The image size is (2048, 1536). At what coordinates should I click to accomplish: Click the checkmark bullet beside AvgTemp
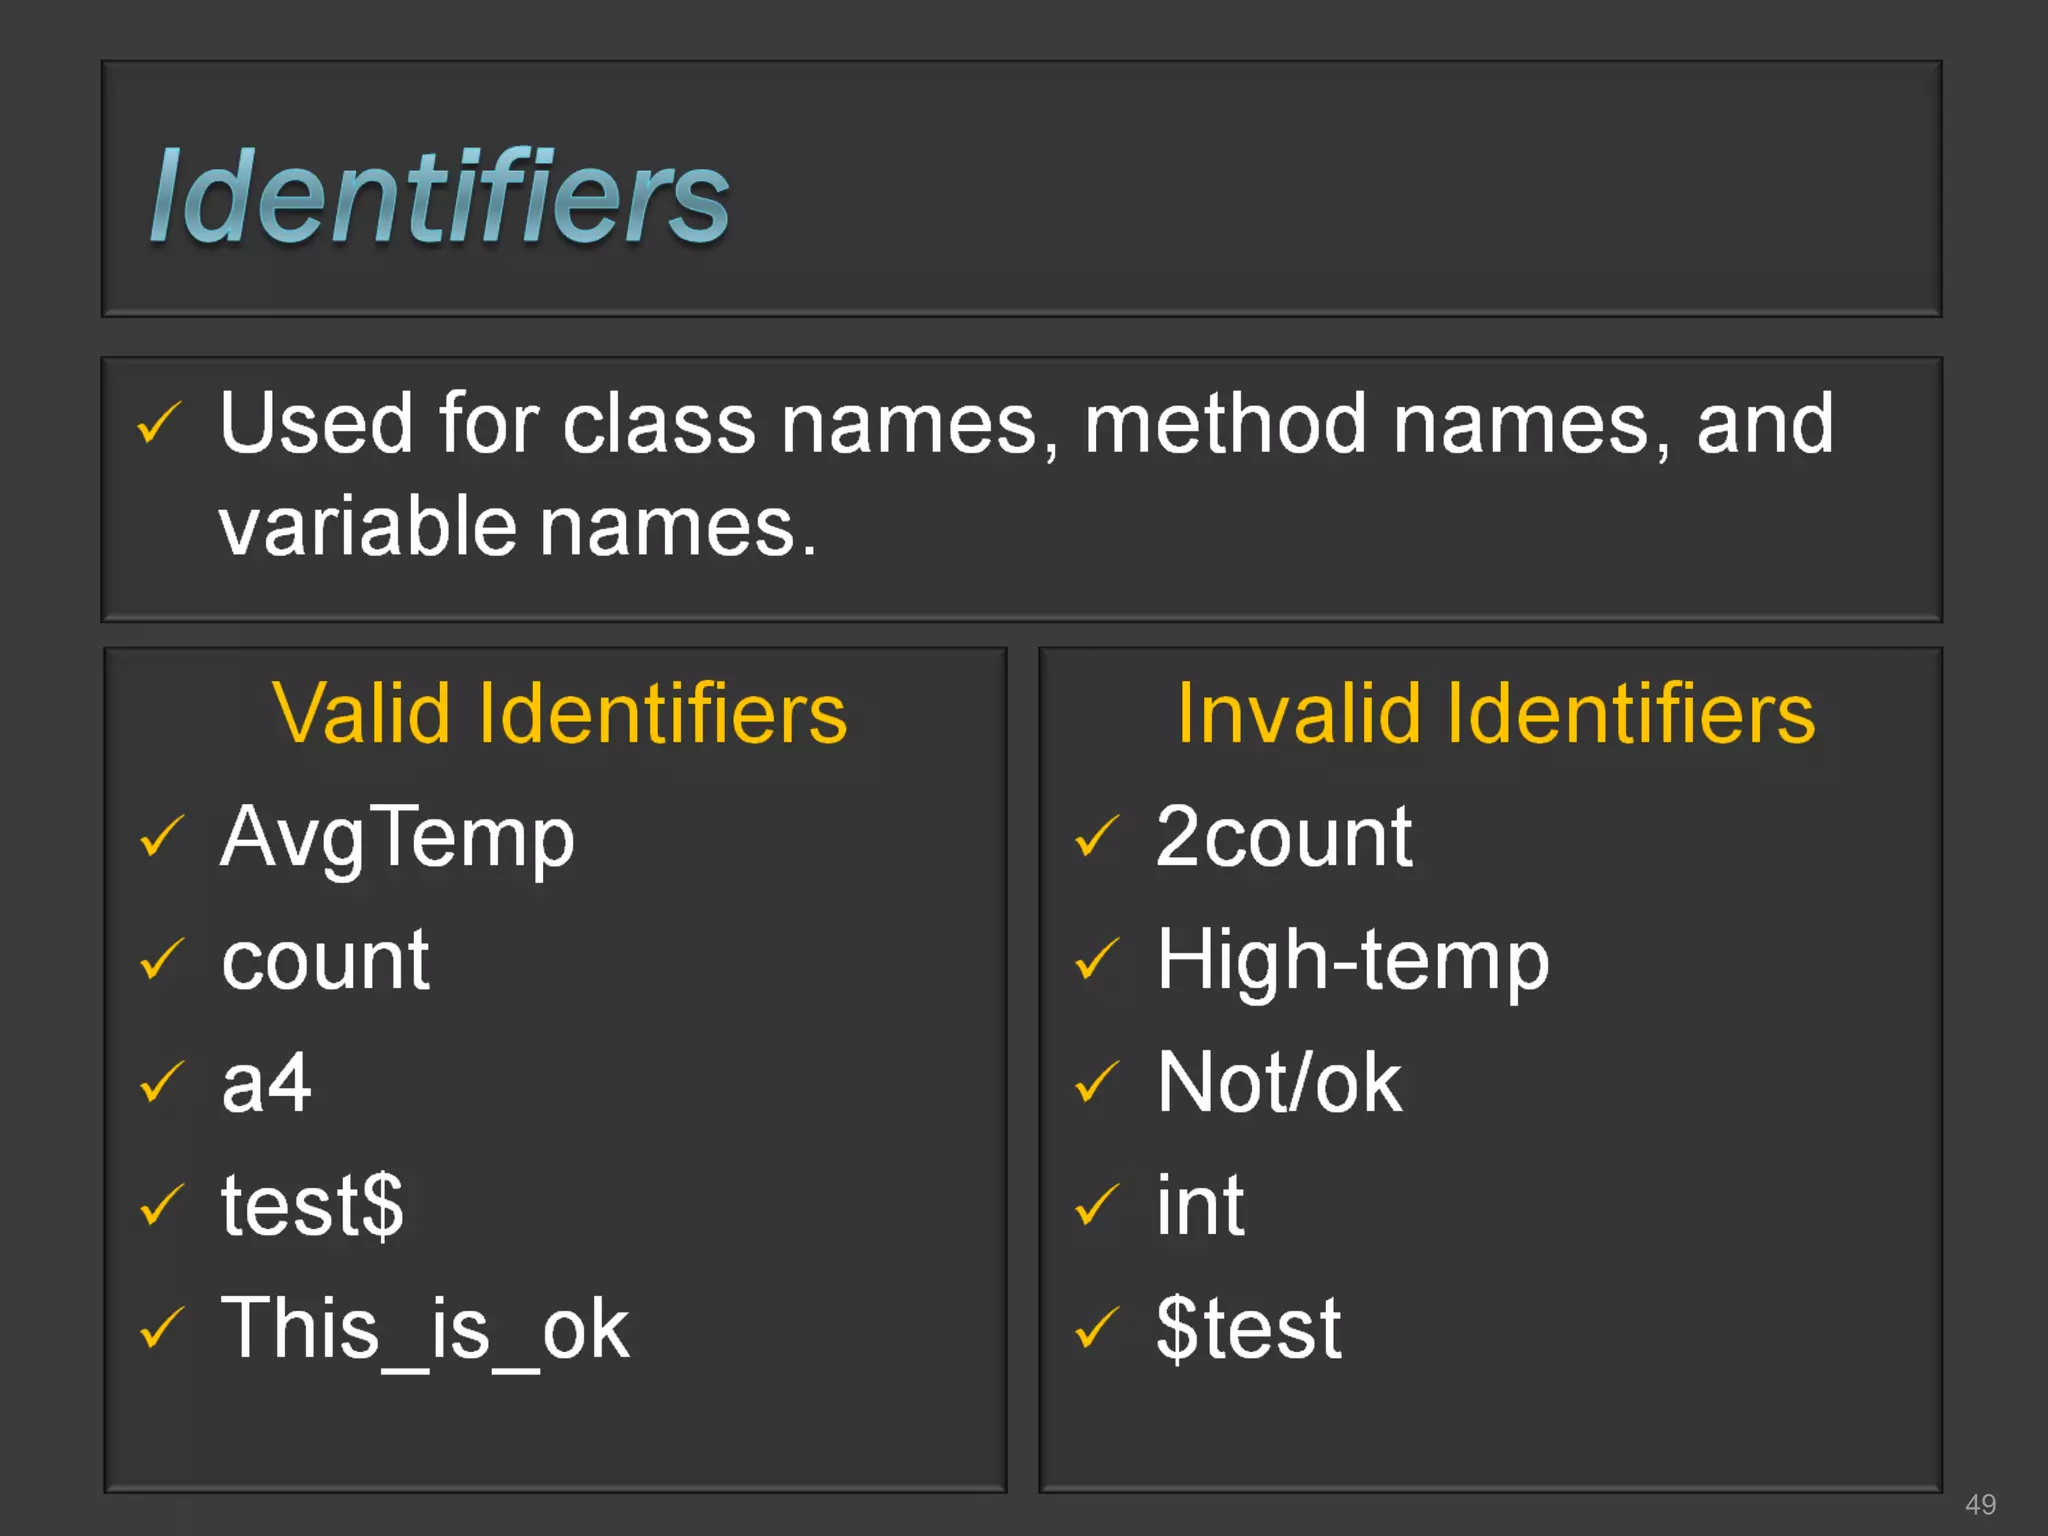[161, 837]
